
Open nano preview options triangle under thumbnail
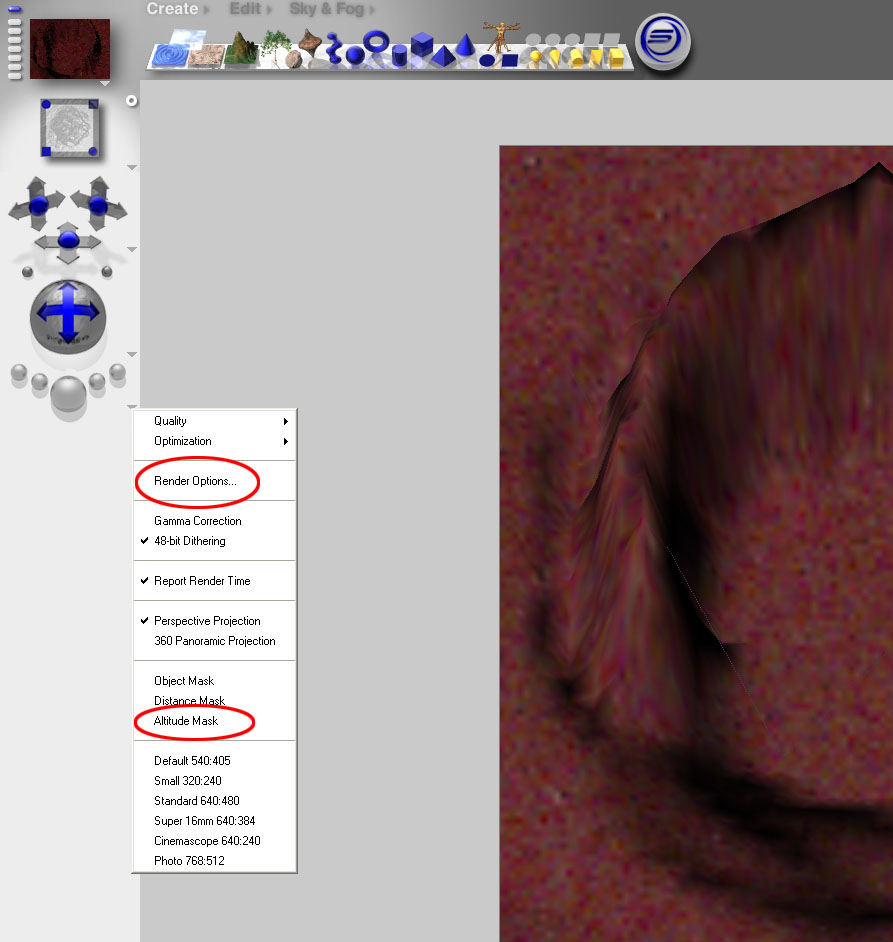(105, 84)
